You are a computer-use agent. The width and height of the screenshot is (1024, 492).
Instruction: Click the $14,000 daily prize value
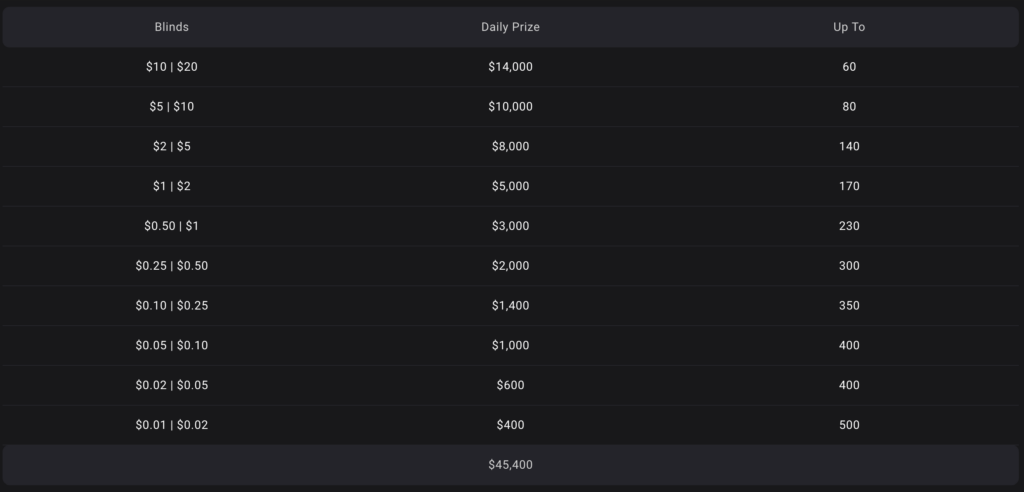point(511,67)
